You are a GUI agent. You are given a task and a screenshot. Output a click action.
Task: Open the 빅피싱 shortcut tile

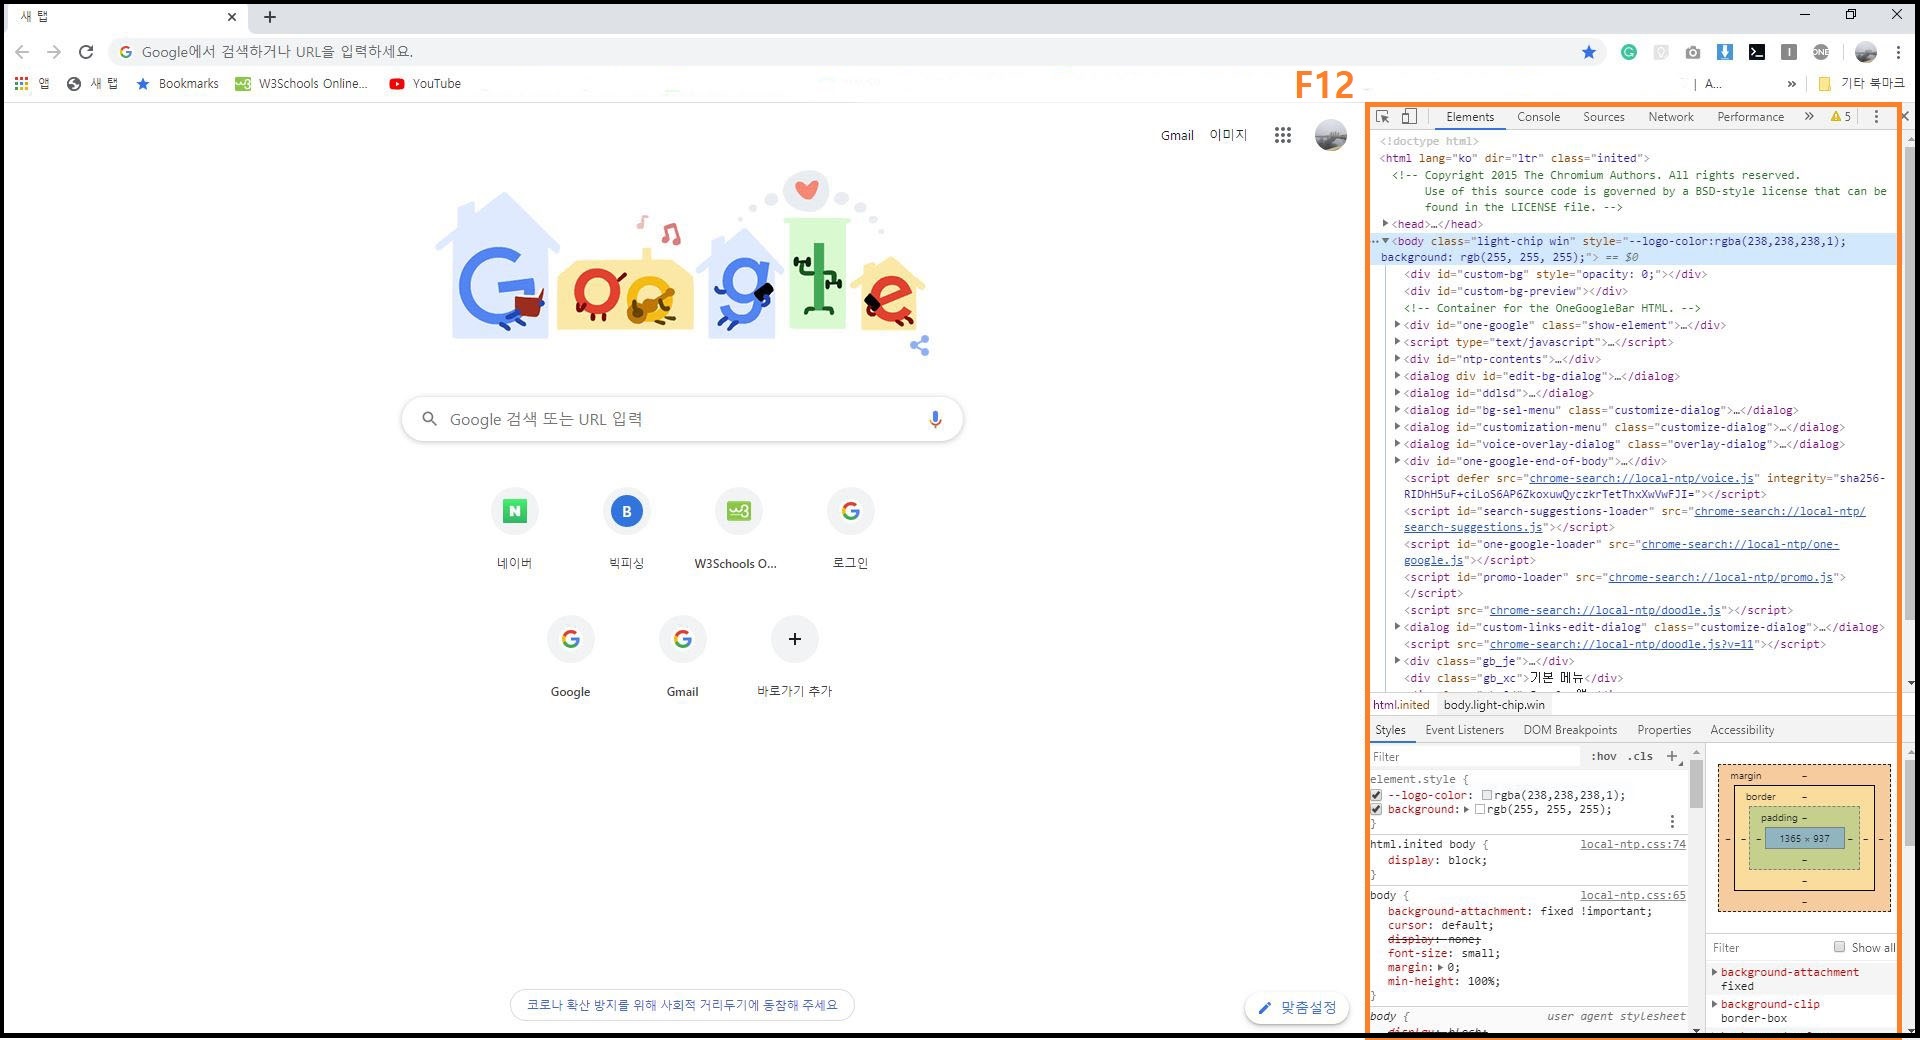627,511
